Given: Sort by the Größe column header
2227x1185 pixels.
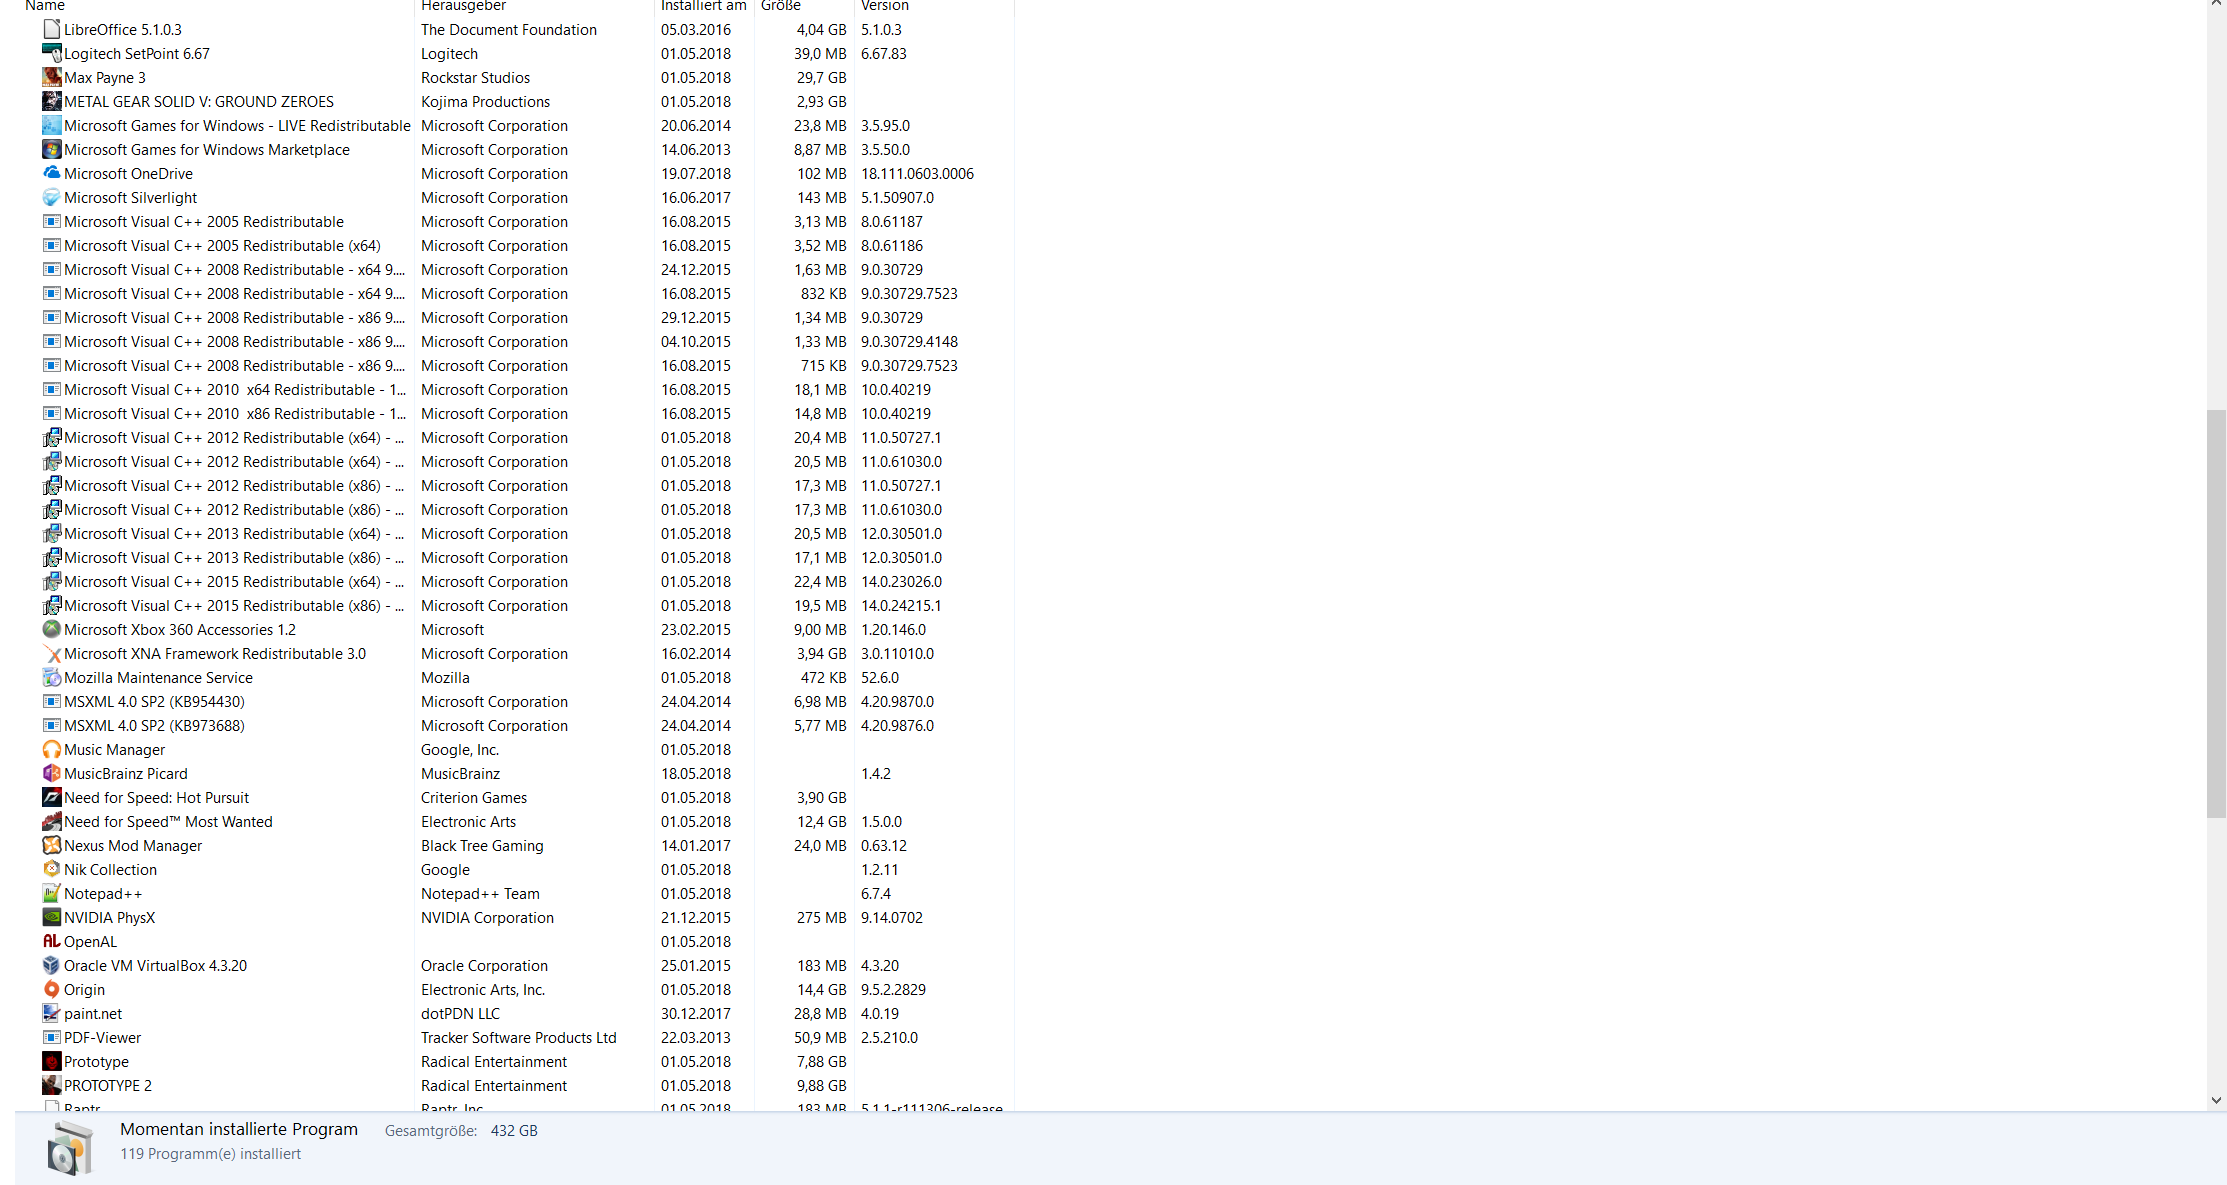Looking at the screenshot, I should point(780,6).
